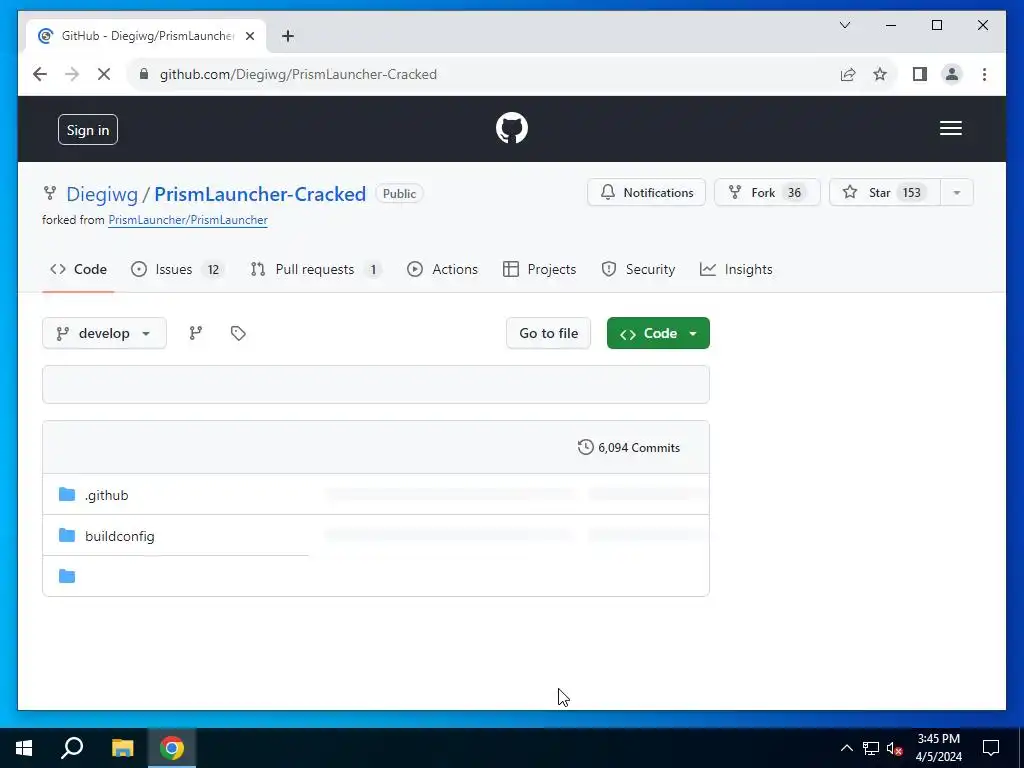Click the tags icon
1024x768 pixels.
coord(238,333)
